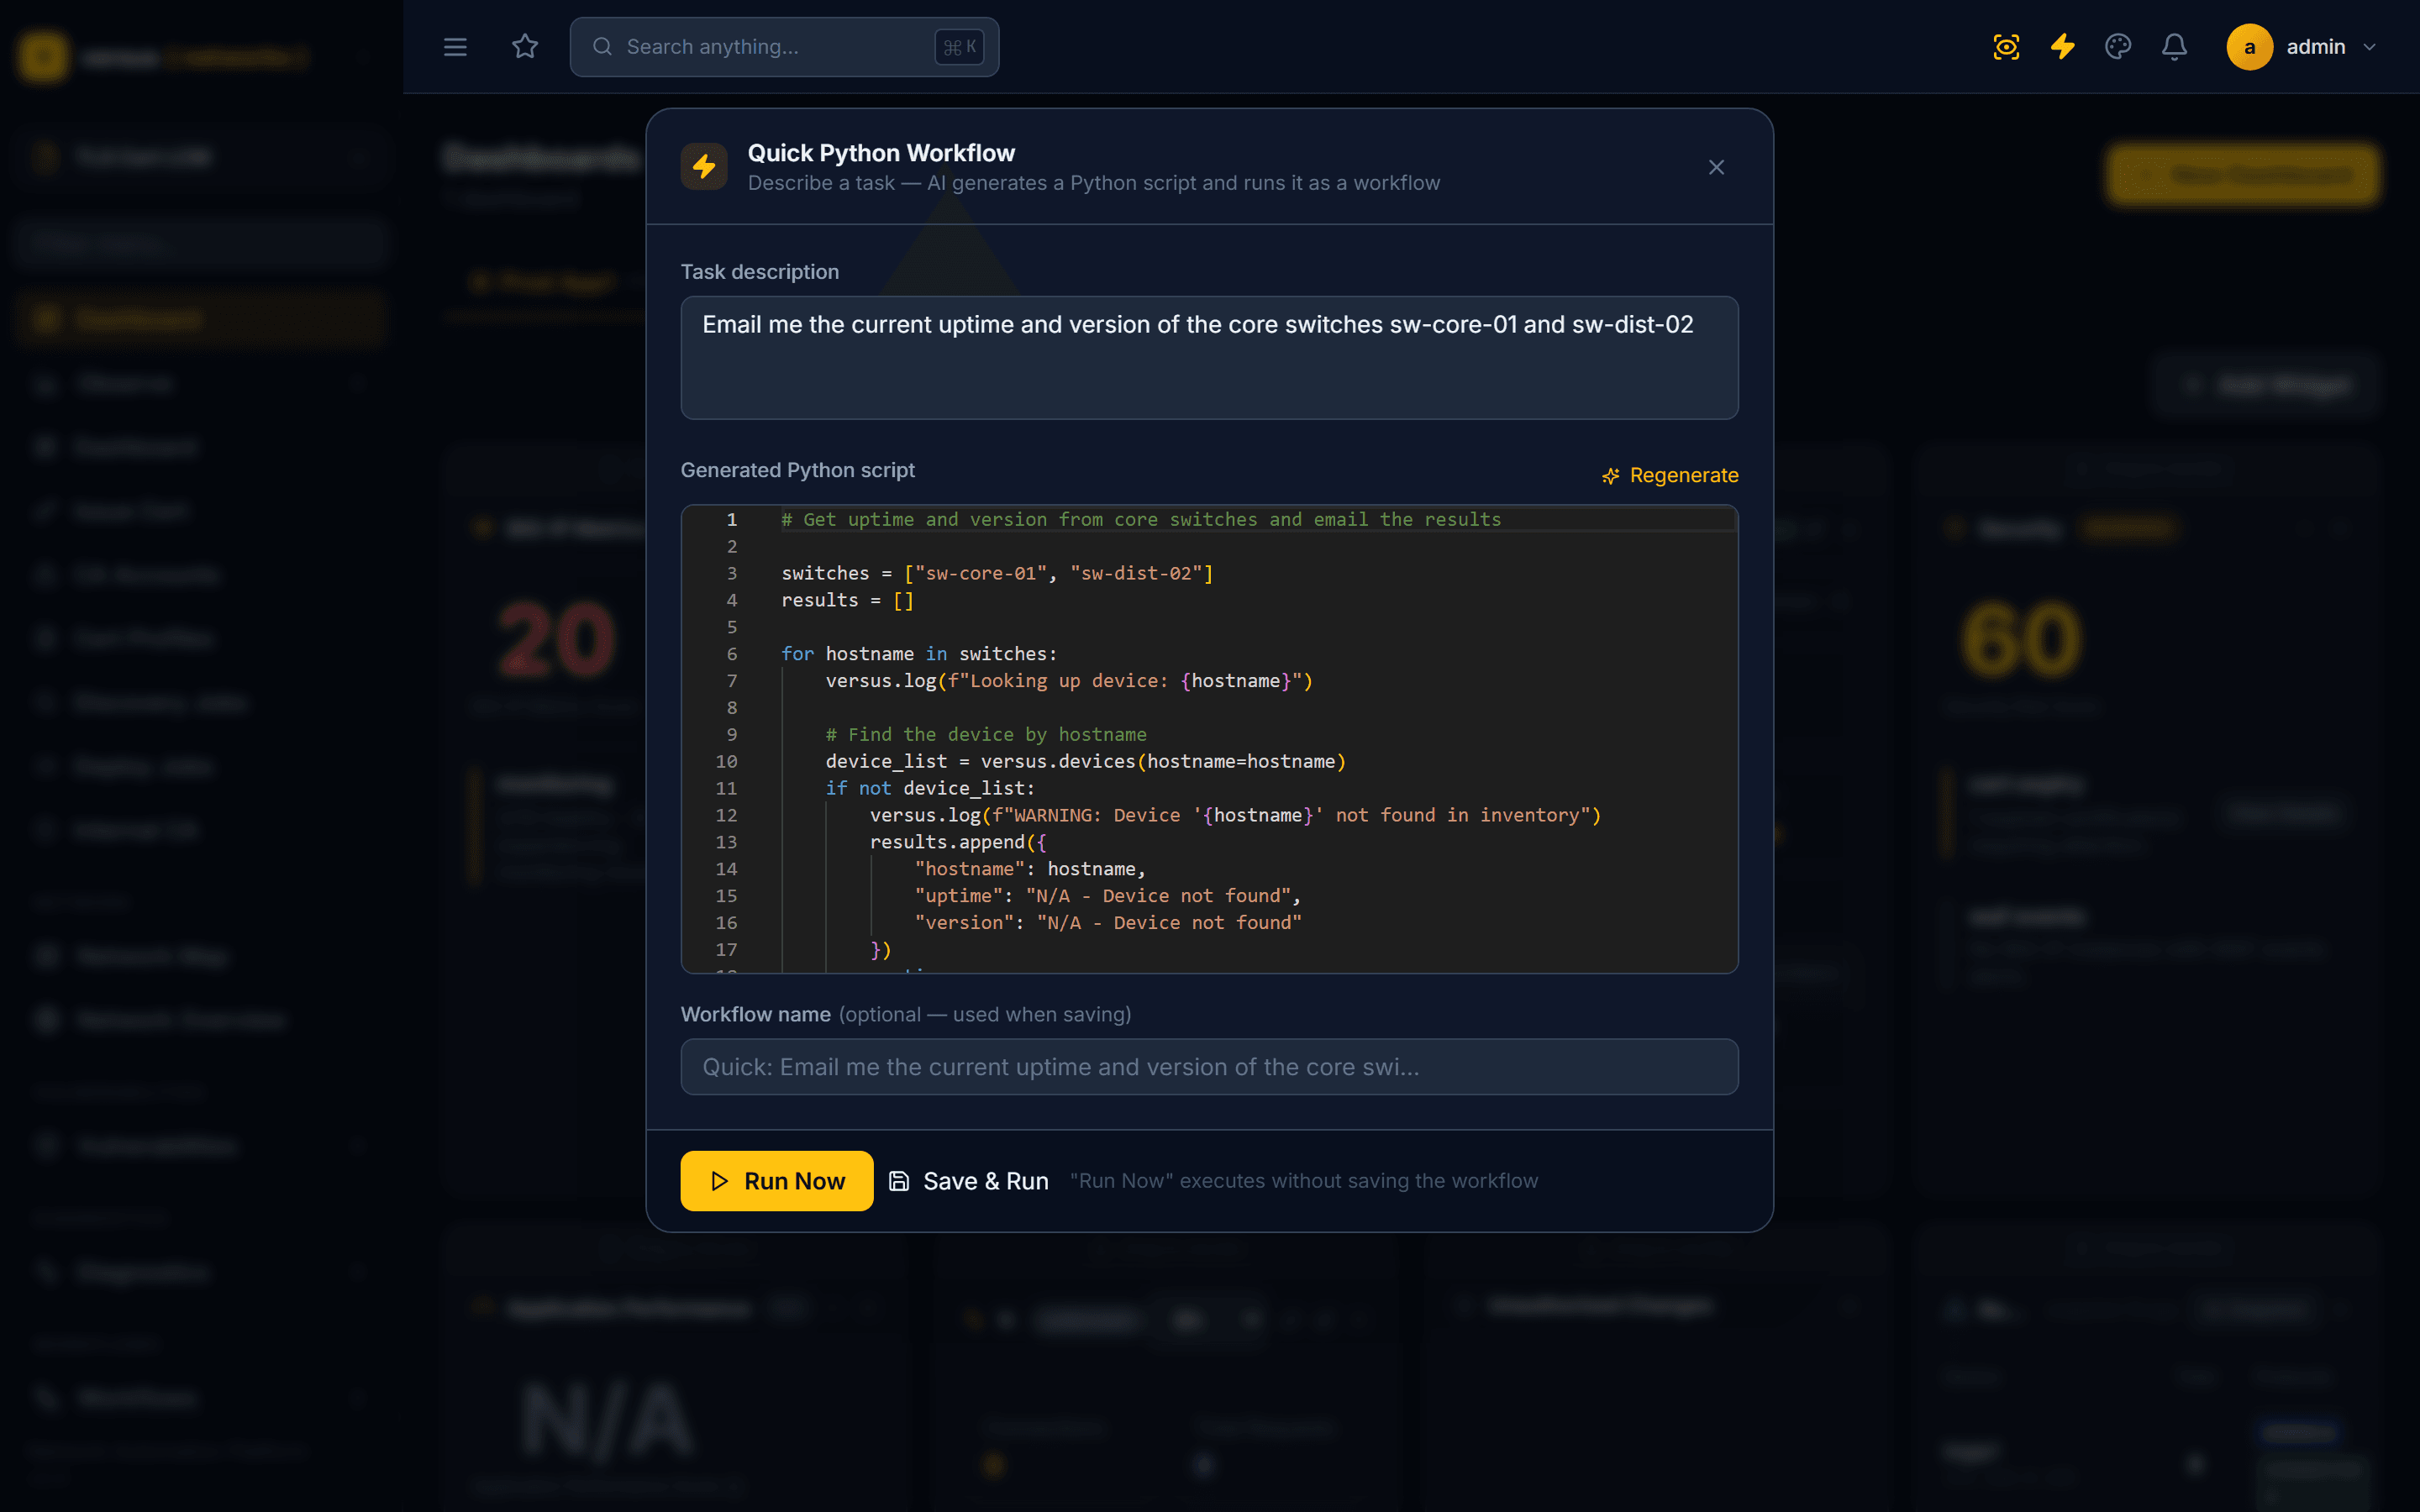Click 'Generated Python script' label
This screenshot has height=1512, width=2420.
point(797,470)
